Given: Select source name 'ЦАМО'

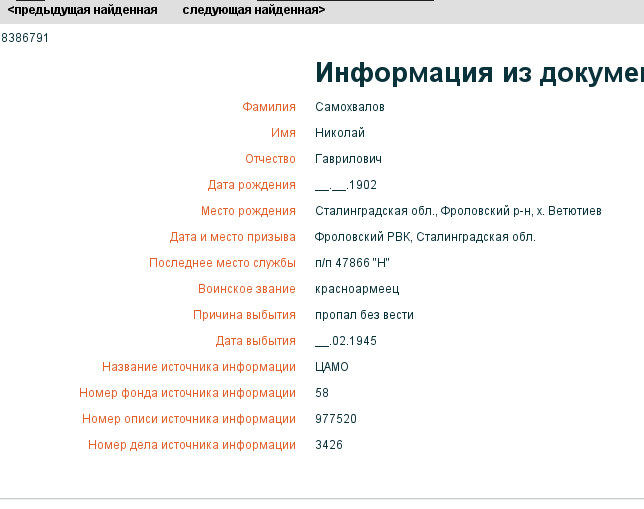Looking at the screenshot, I should pyautogui.click(x=332, y=367).
